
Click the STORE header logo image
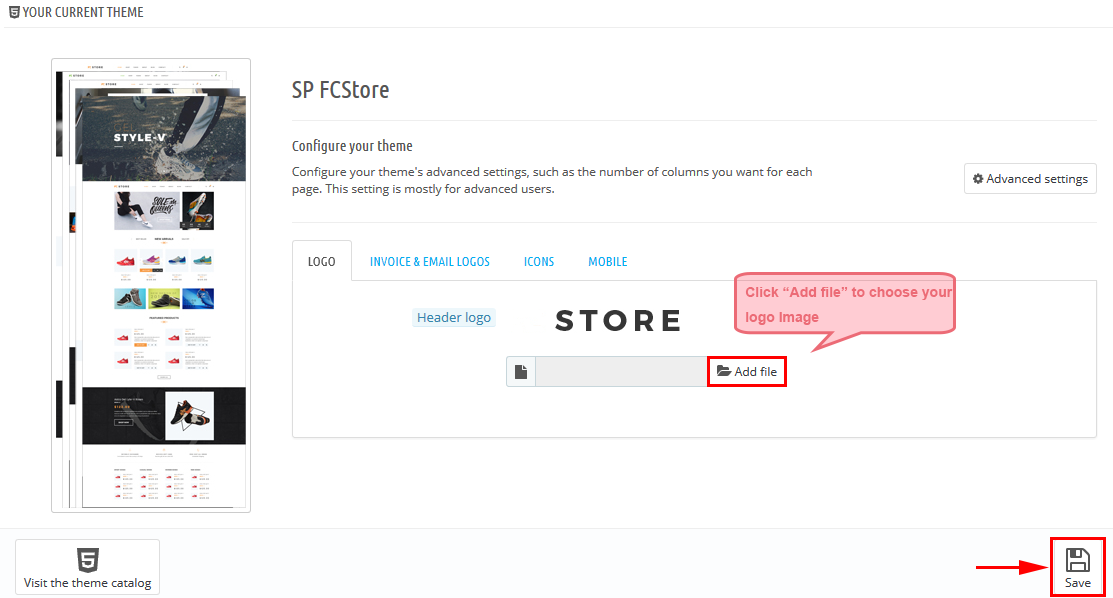tap(618, 320)
